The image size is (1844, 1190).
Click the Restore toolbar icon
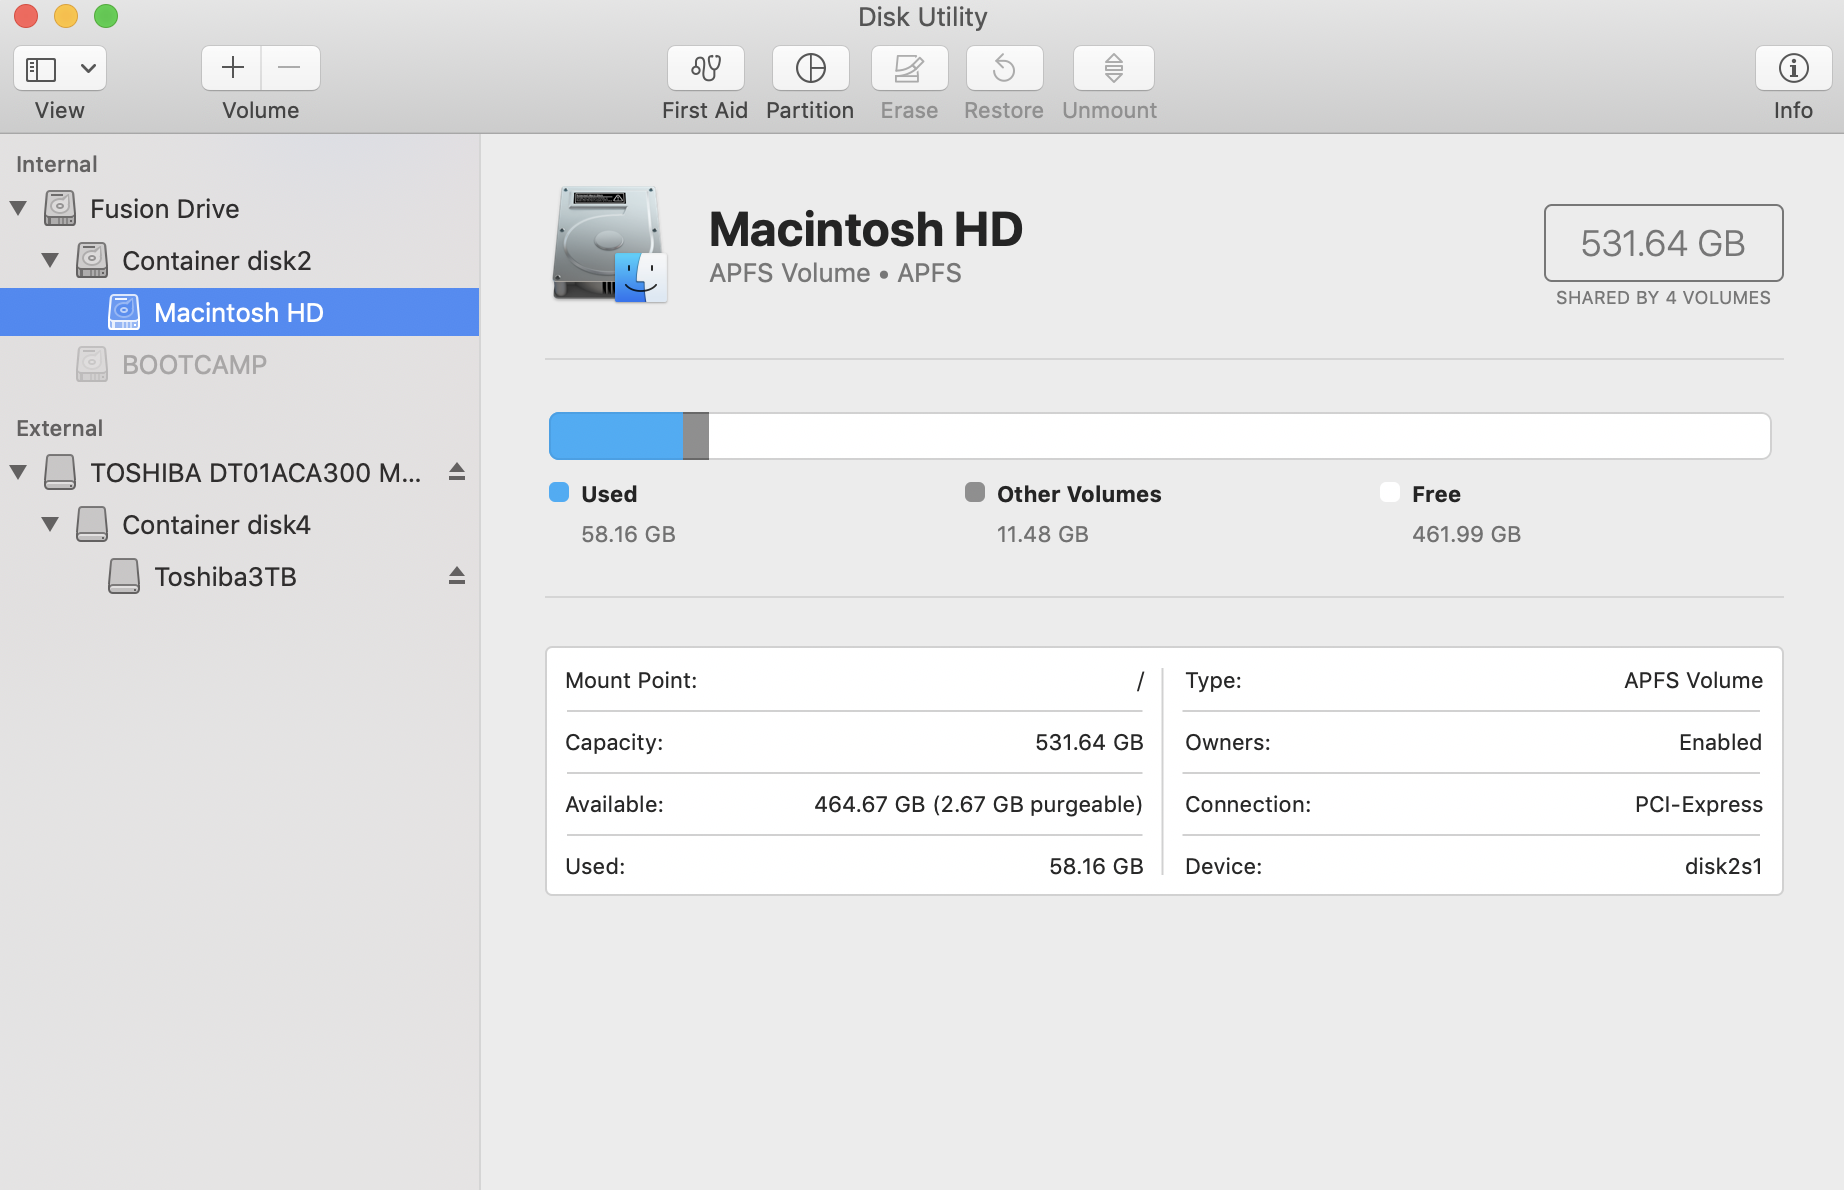pyautogui.click(x=1004, y=69)
